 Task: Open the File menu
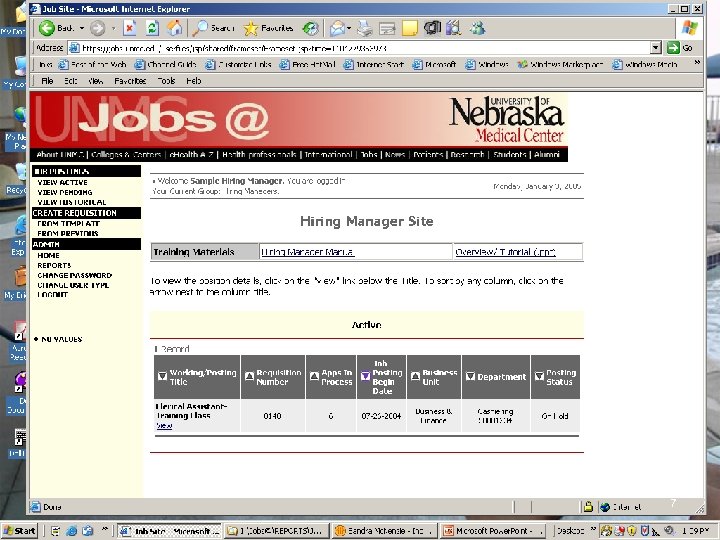click(47, 81)
